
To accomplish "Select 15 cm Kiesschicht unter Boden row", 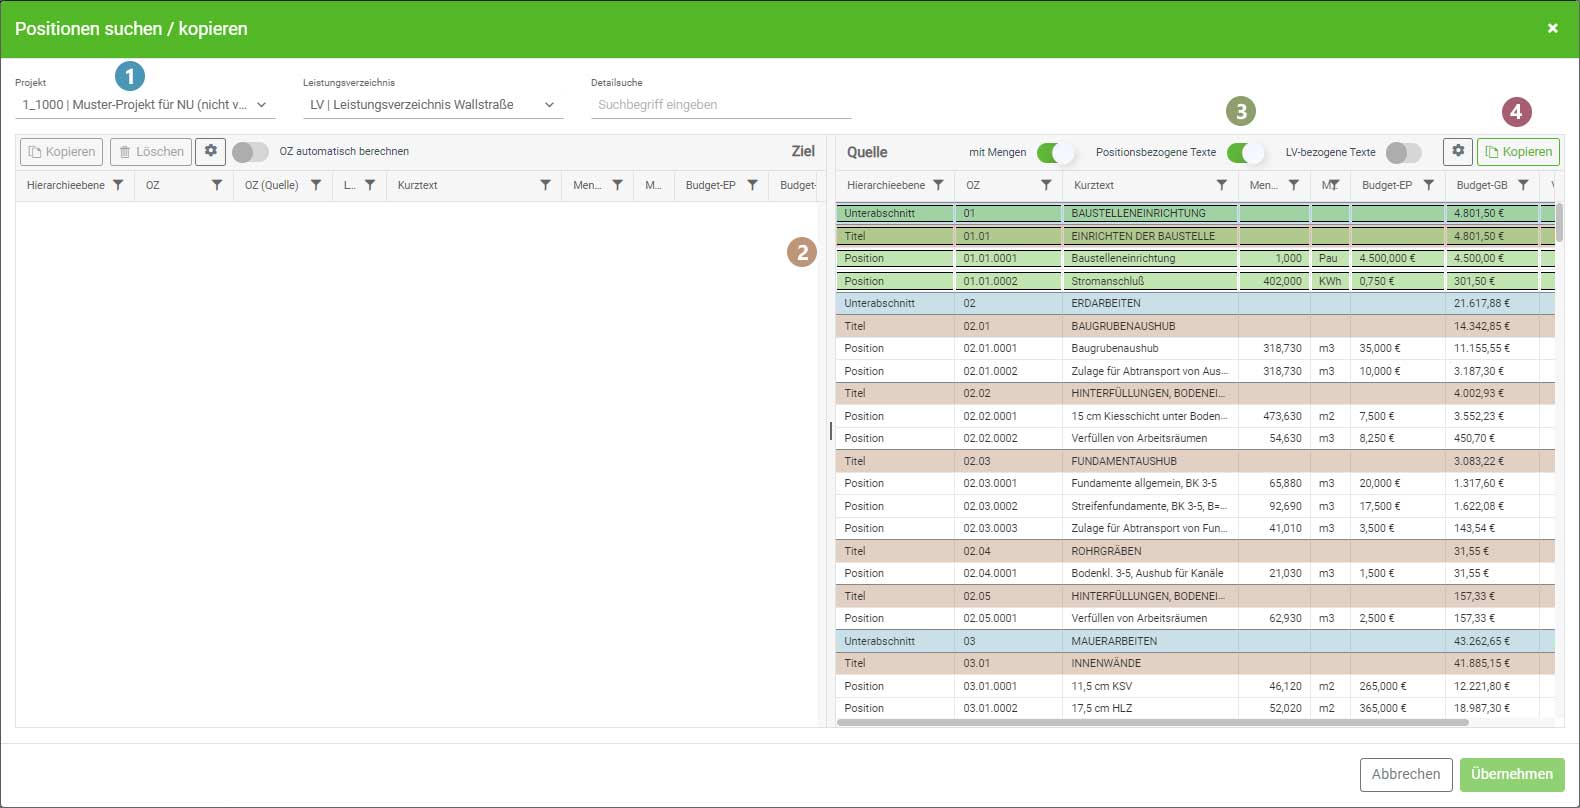I will pos(1195,416).
